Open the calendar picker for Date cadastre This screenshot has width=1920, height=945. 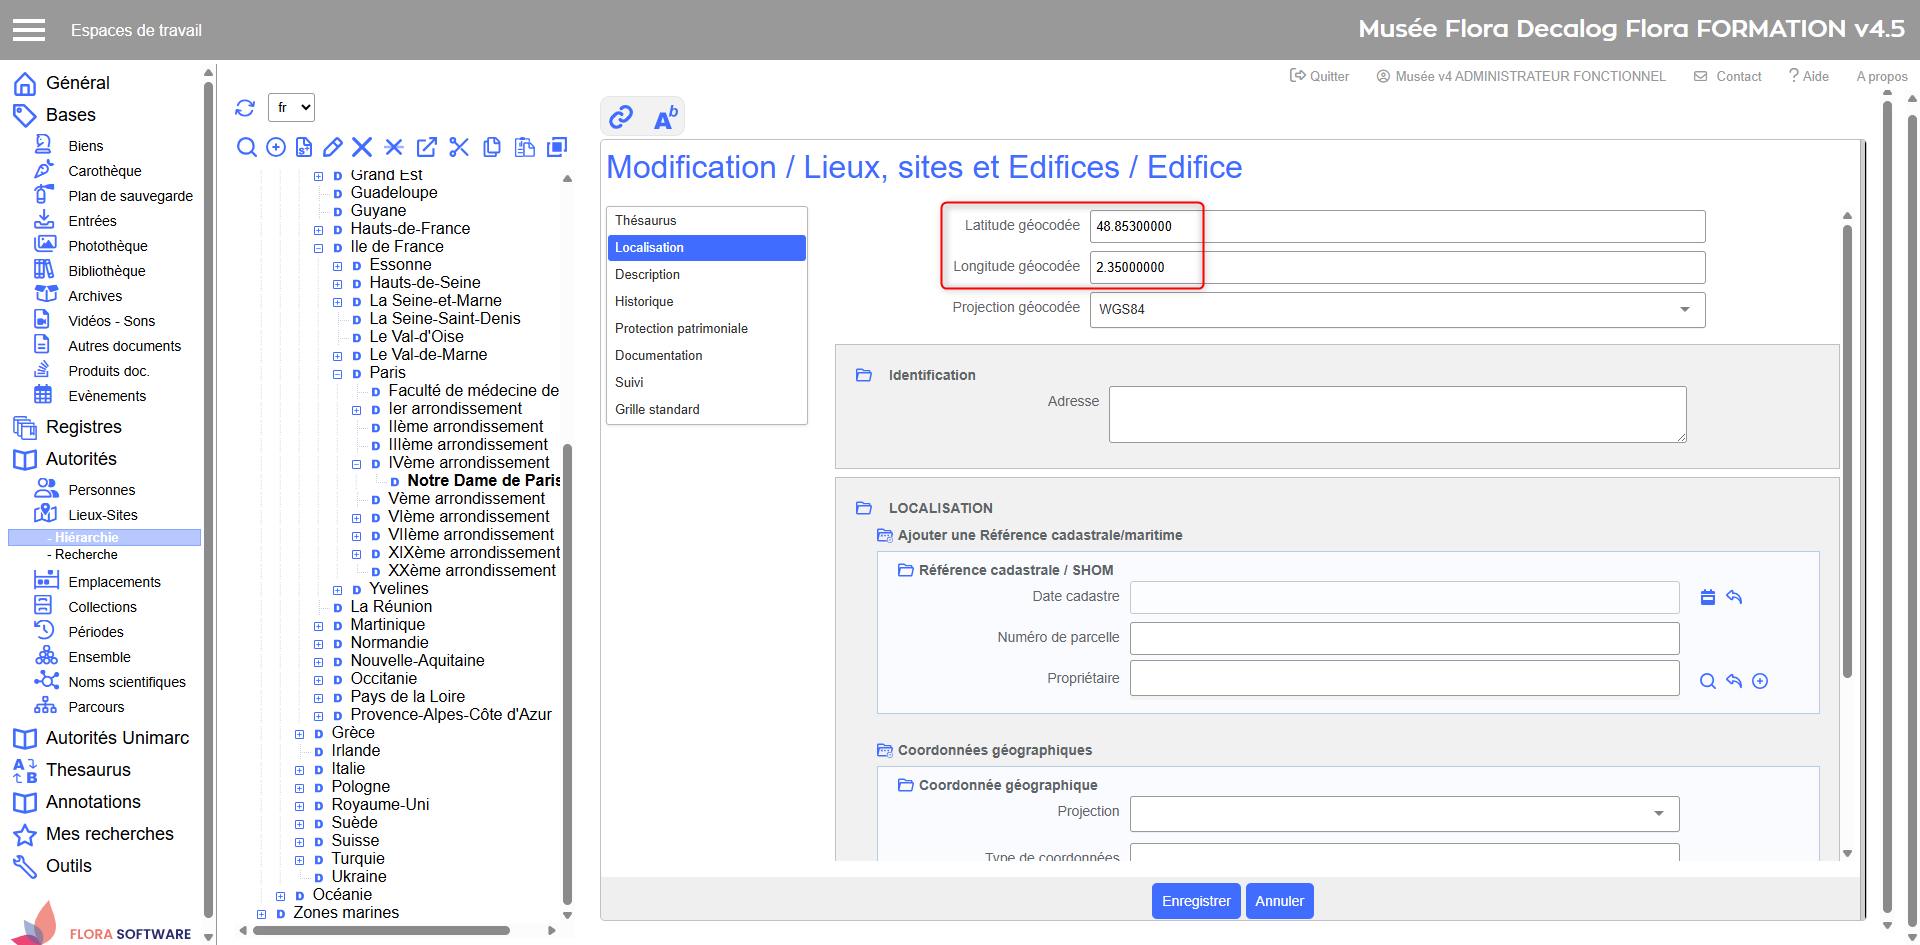tap(1708, 597)
